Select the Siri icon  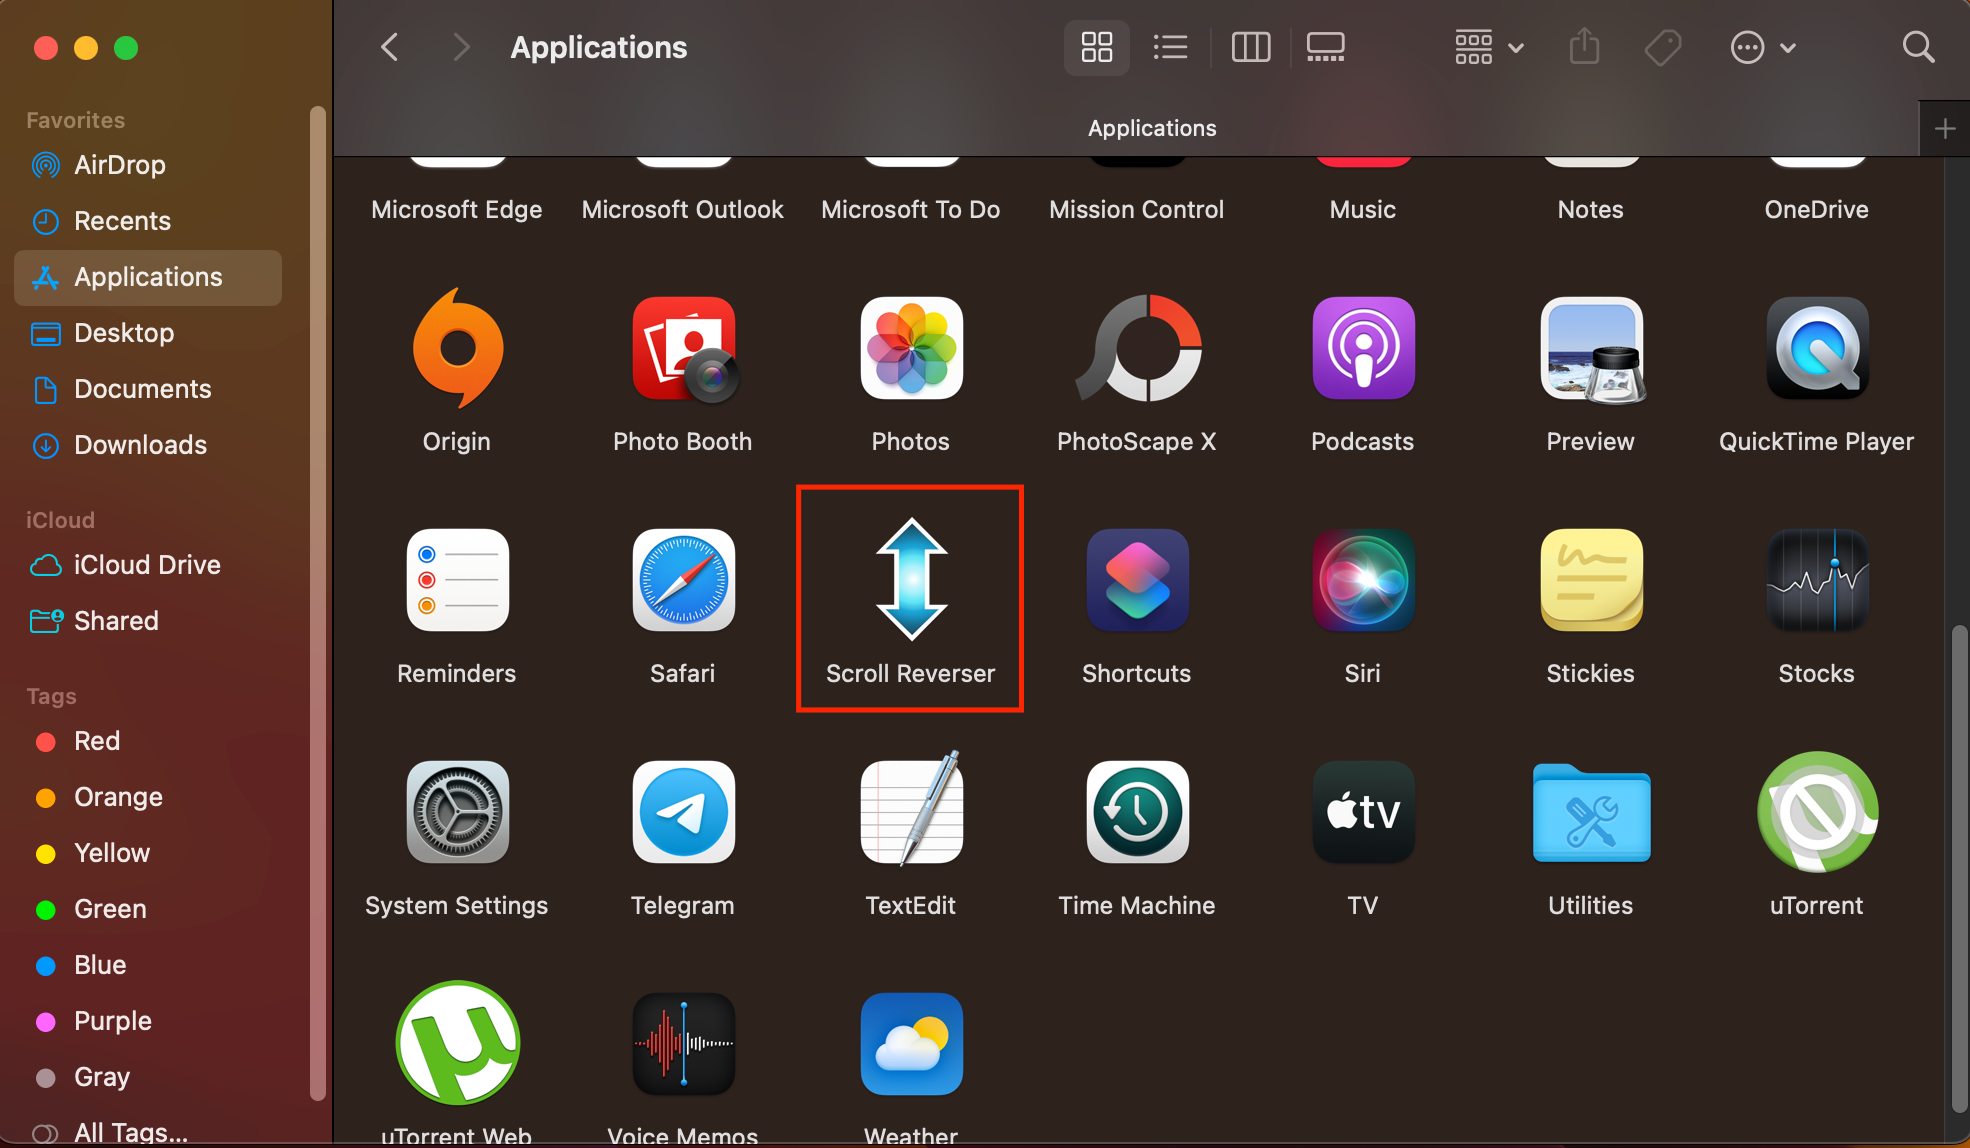tap(1363, 580)
